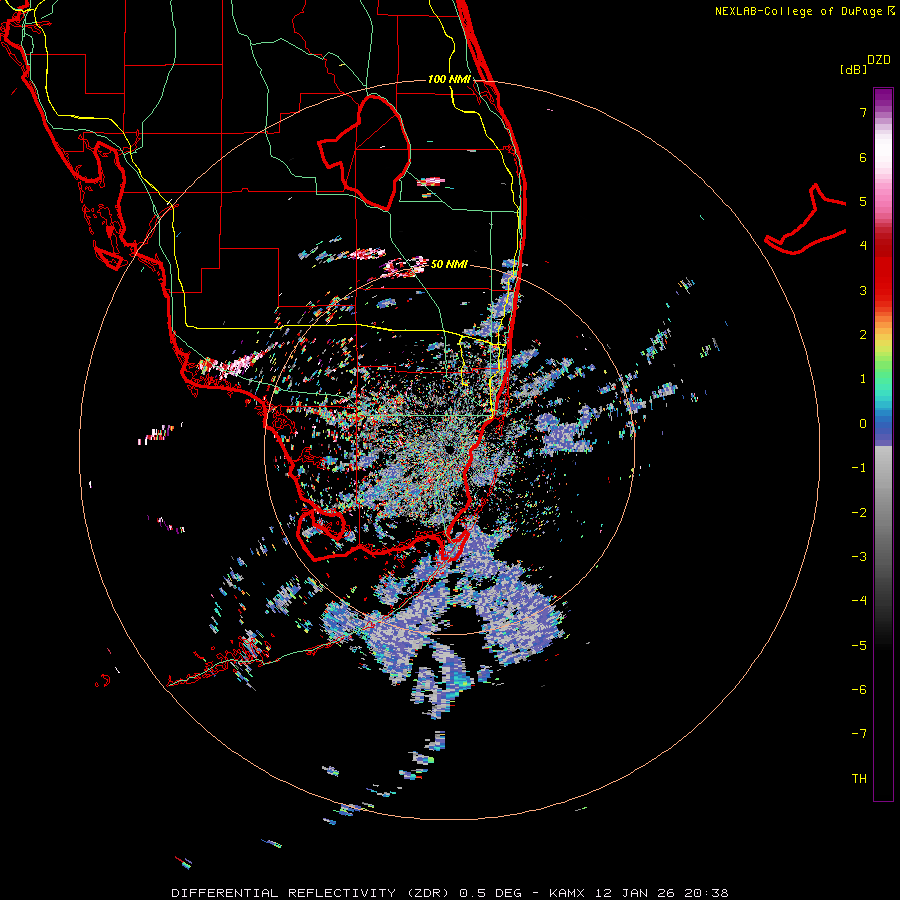This screenshot has width=900, height=900.
Task: Click the 3 dB tick label on the scale
Action: click(863, 290)
